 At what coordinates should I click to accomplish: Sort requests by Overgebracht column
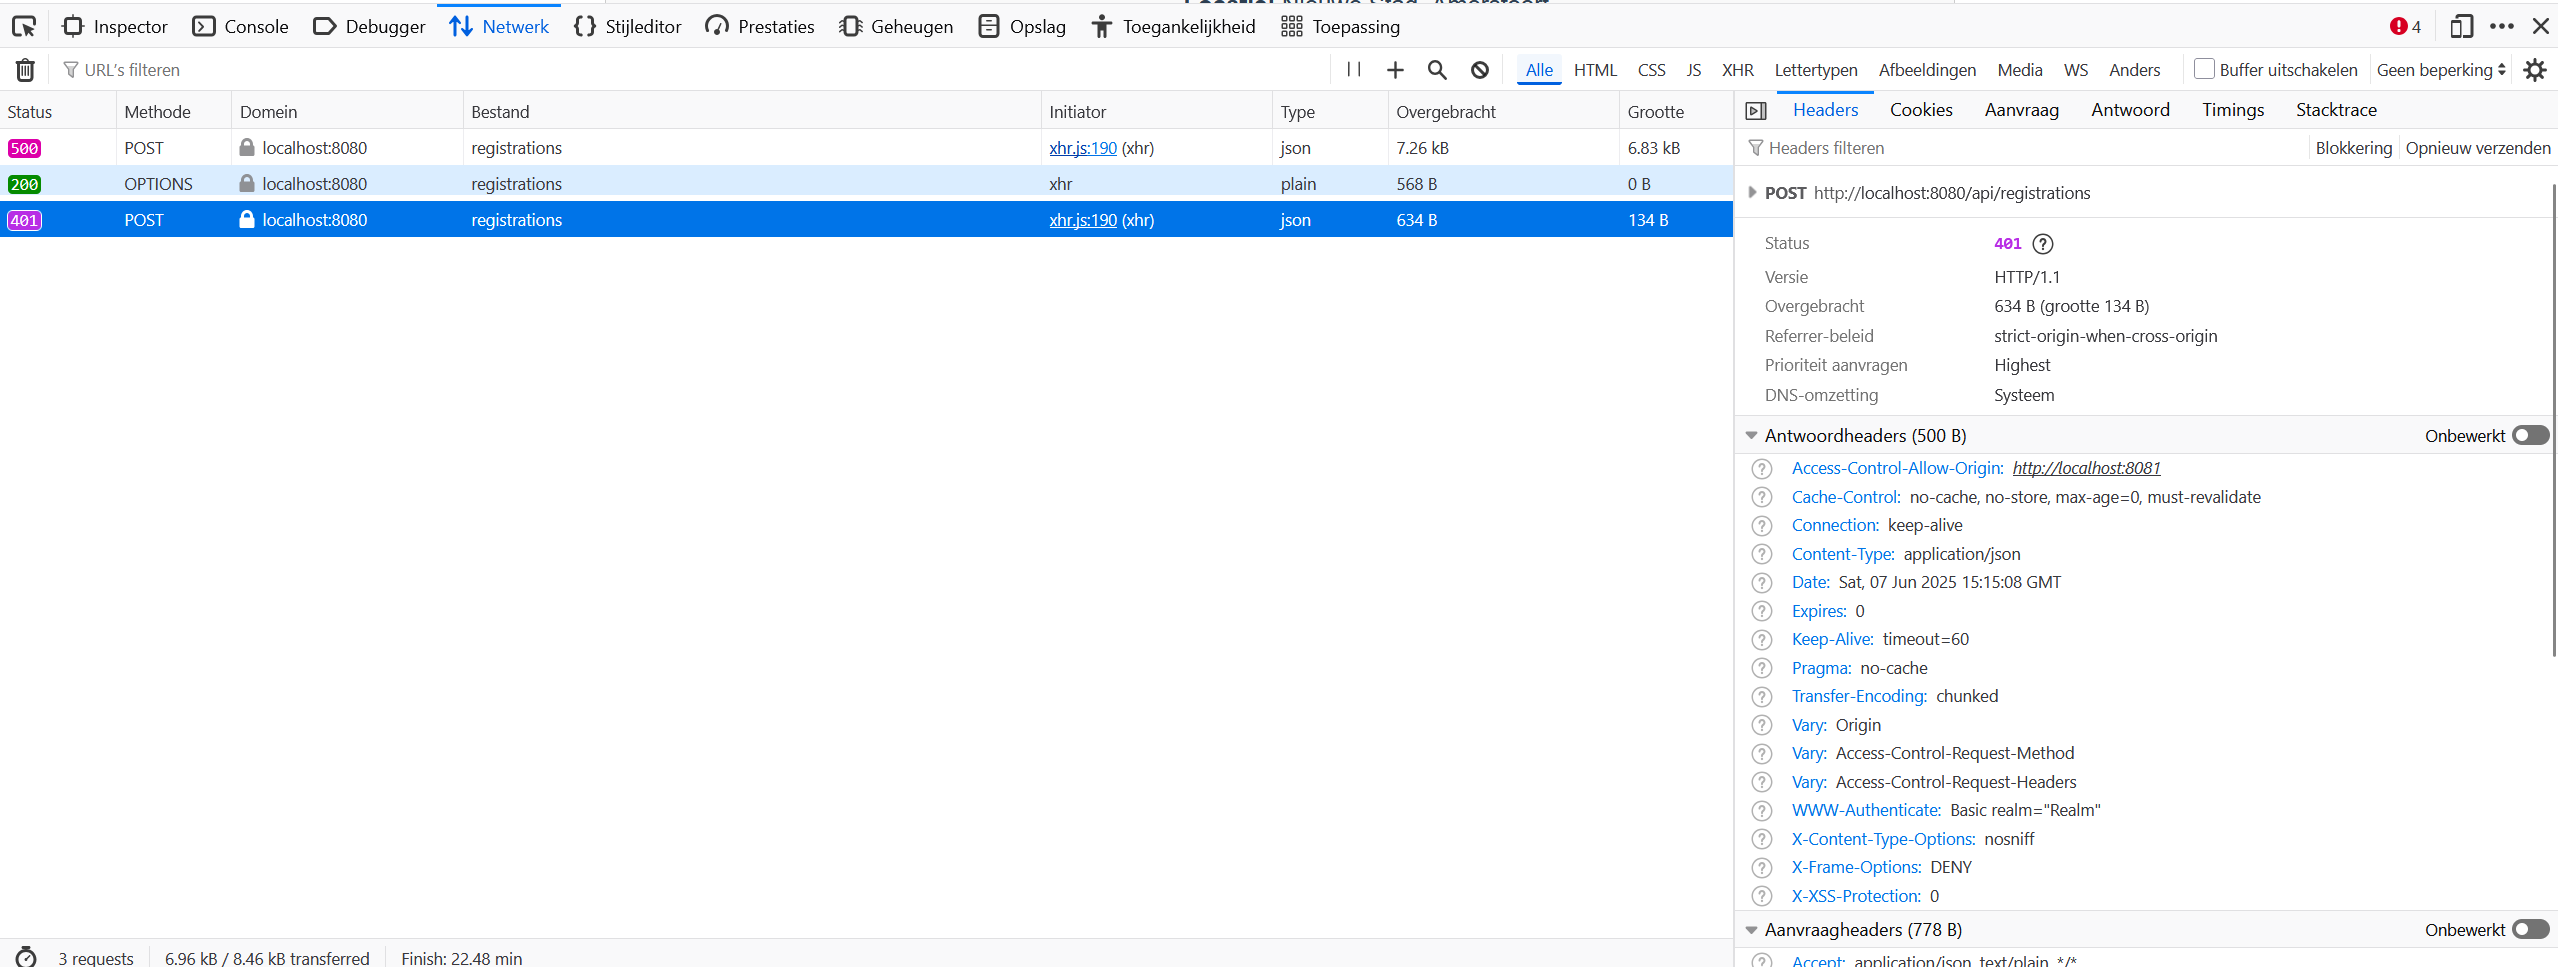pyautogui.click(x=1503, y=112)
